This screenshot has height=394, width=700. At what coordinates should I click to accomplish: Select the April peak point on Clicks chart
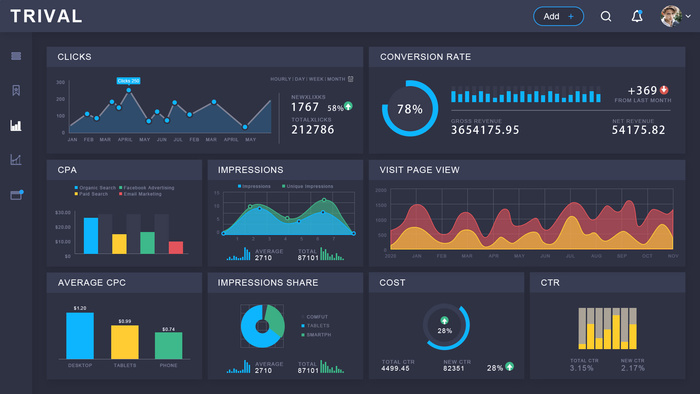[129, 90]
